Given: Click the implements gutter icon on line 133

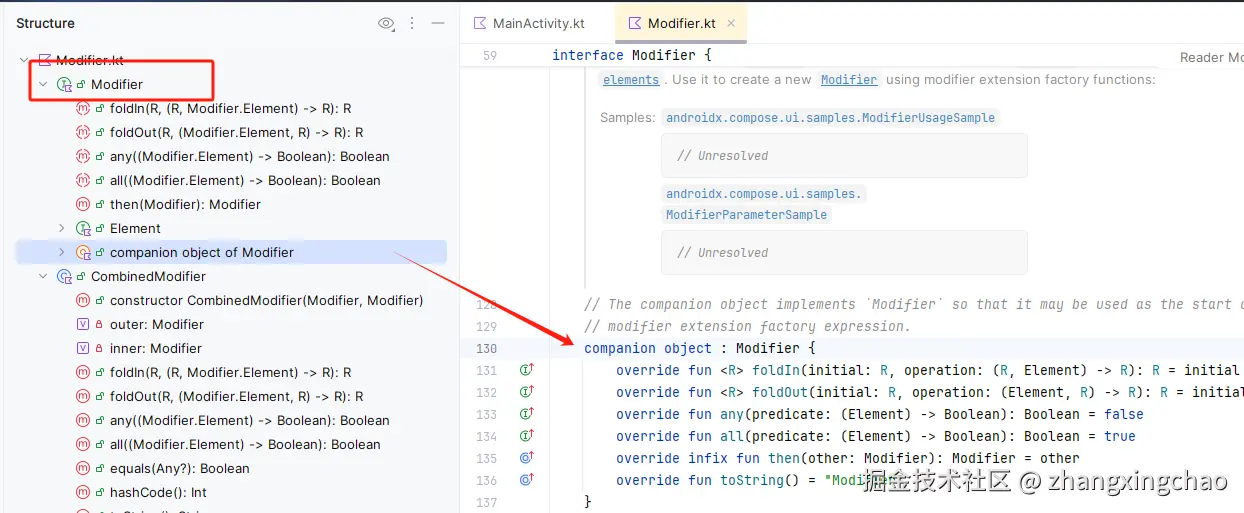Looking at the screenshot, I should point(526,414).
